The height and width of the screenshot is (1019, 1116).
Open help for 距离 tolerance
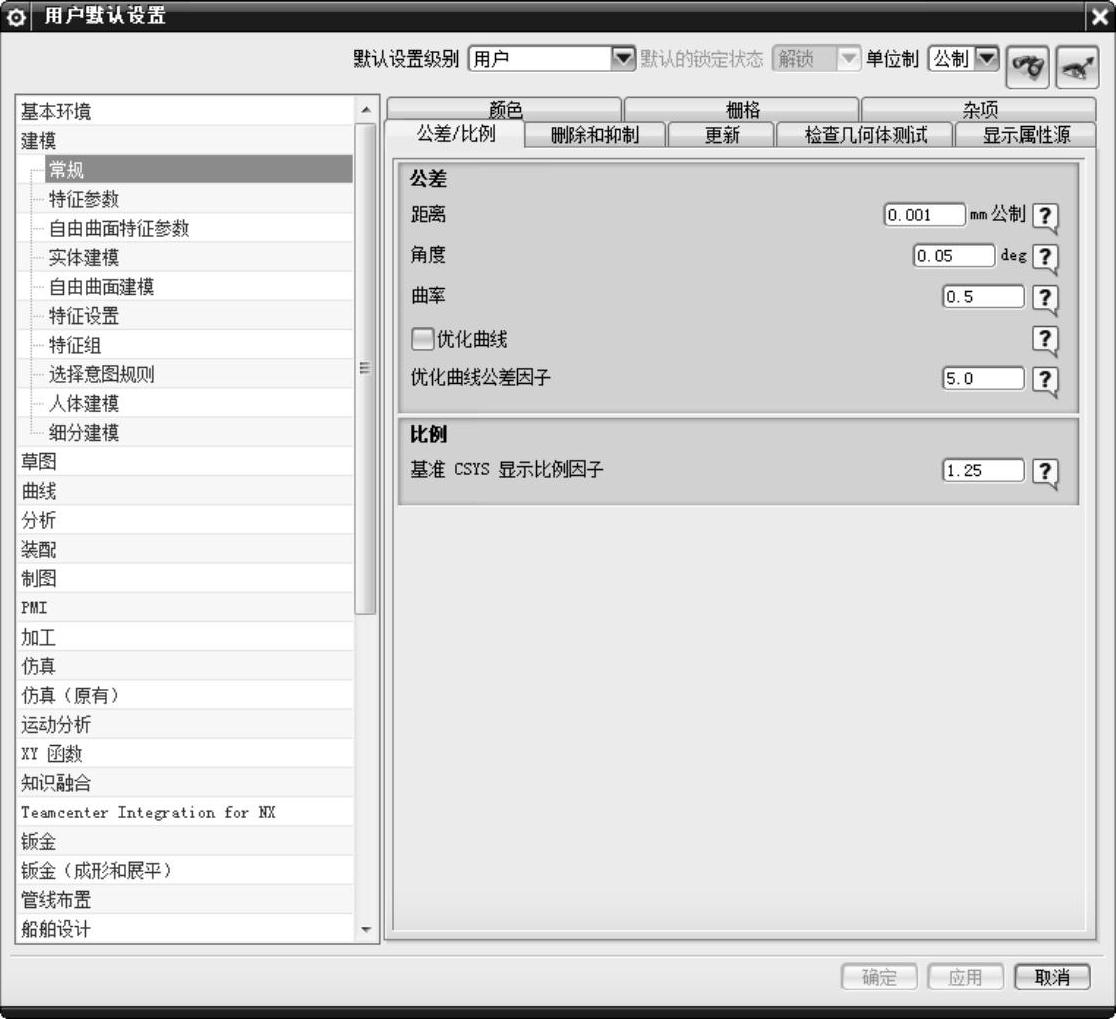pos(1045,216)
